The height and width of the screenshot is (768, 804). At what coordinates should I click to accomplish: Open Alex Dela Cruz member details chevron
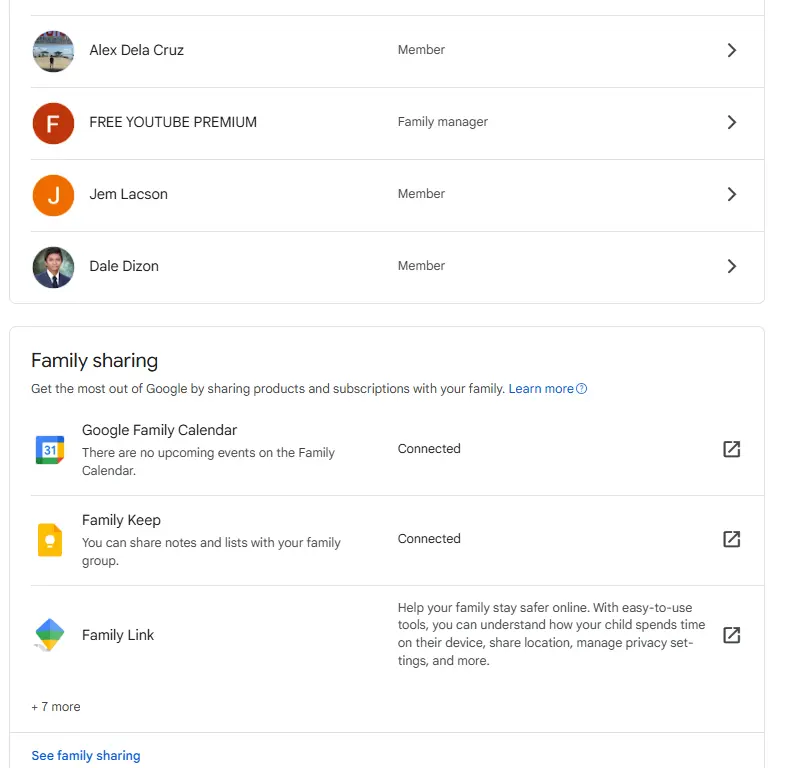[x=732, y=50]
